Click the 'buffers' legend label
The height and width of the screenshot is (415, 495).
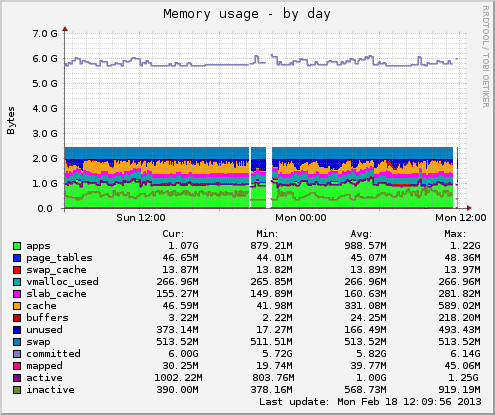coord(47,318)
